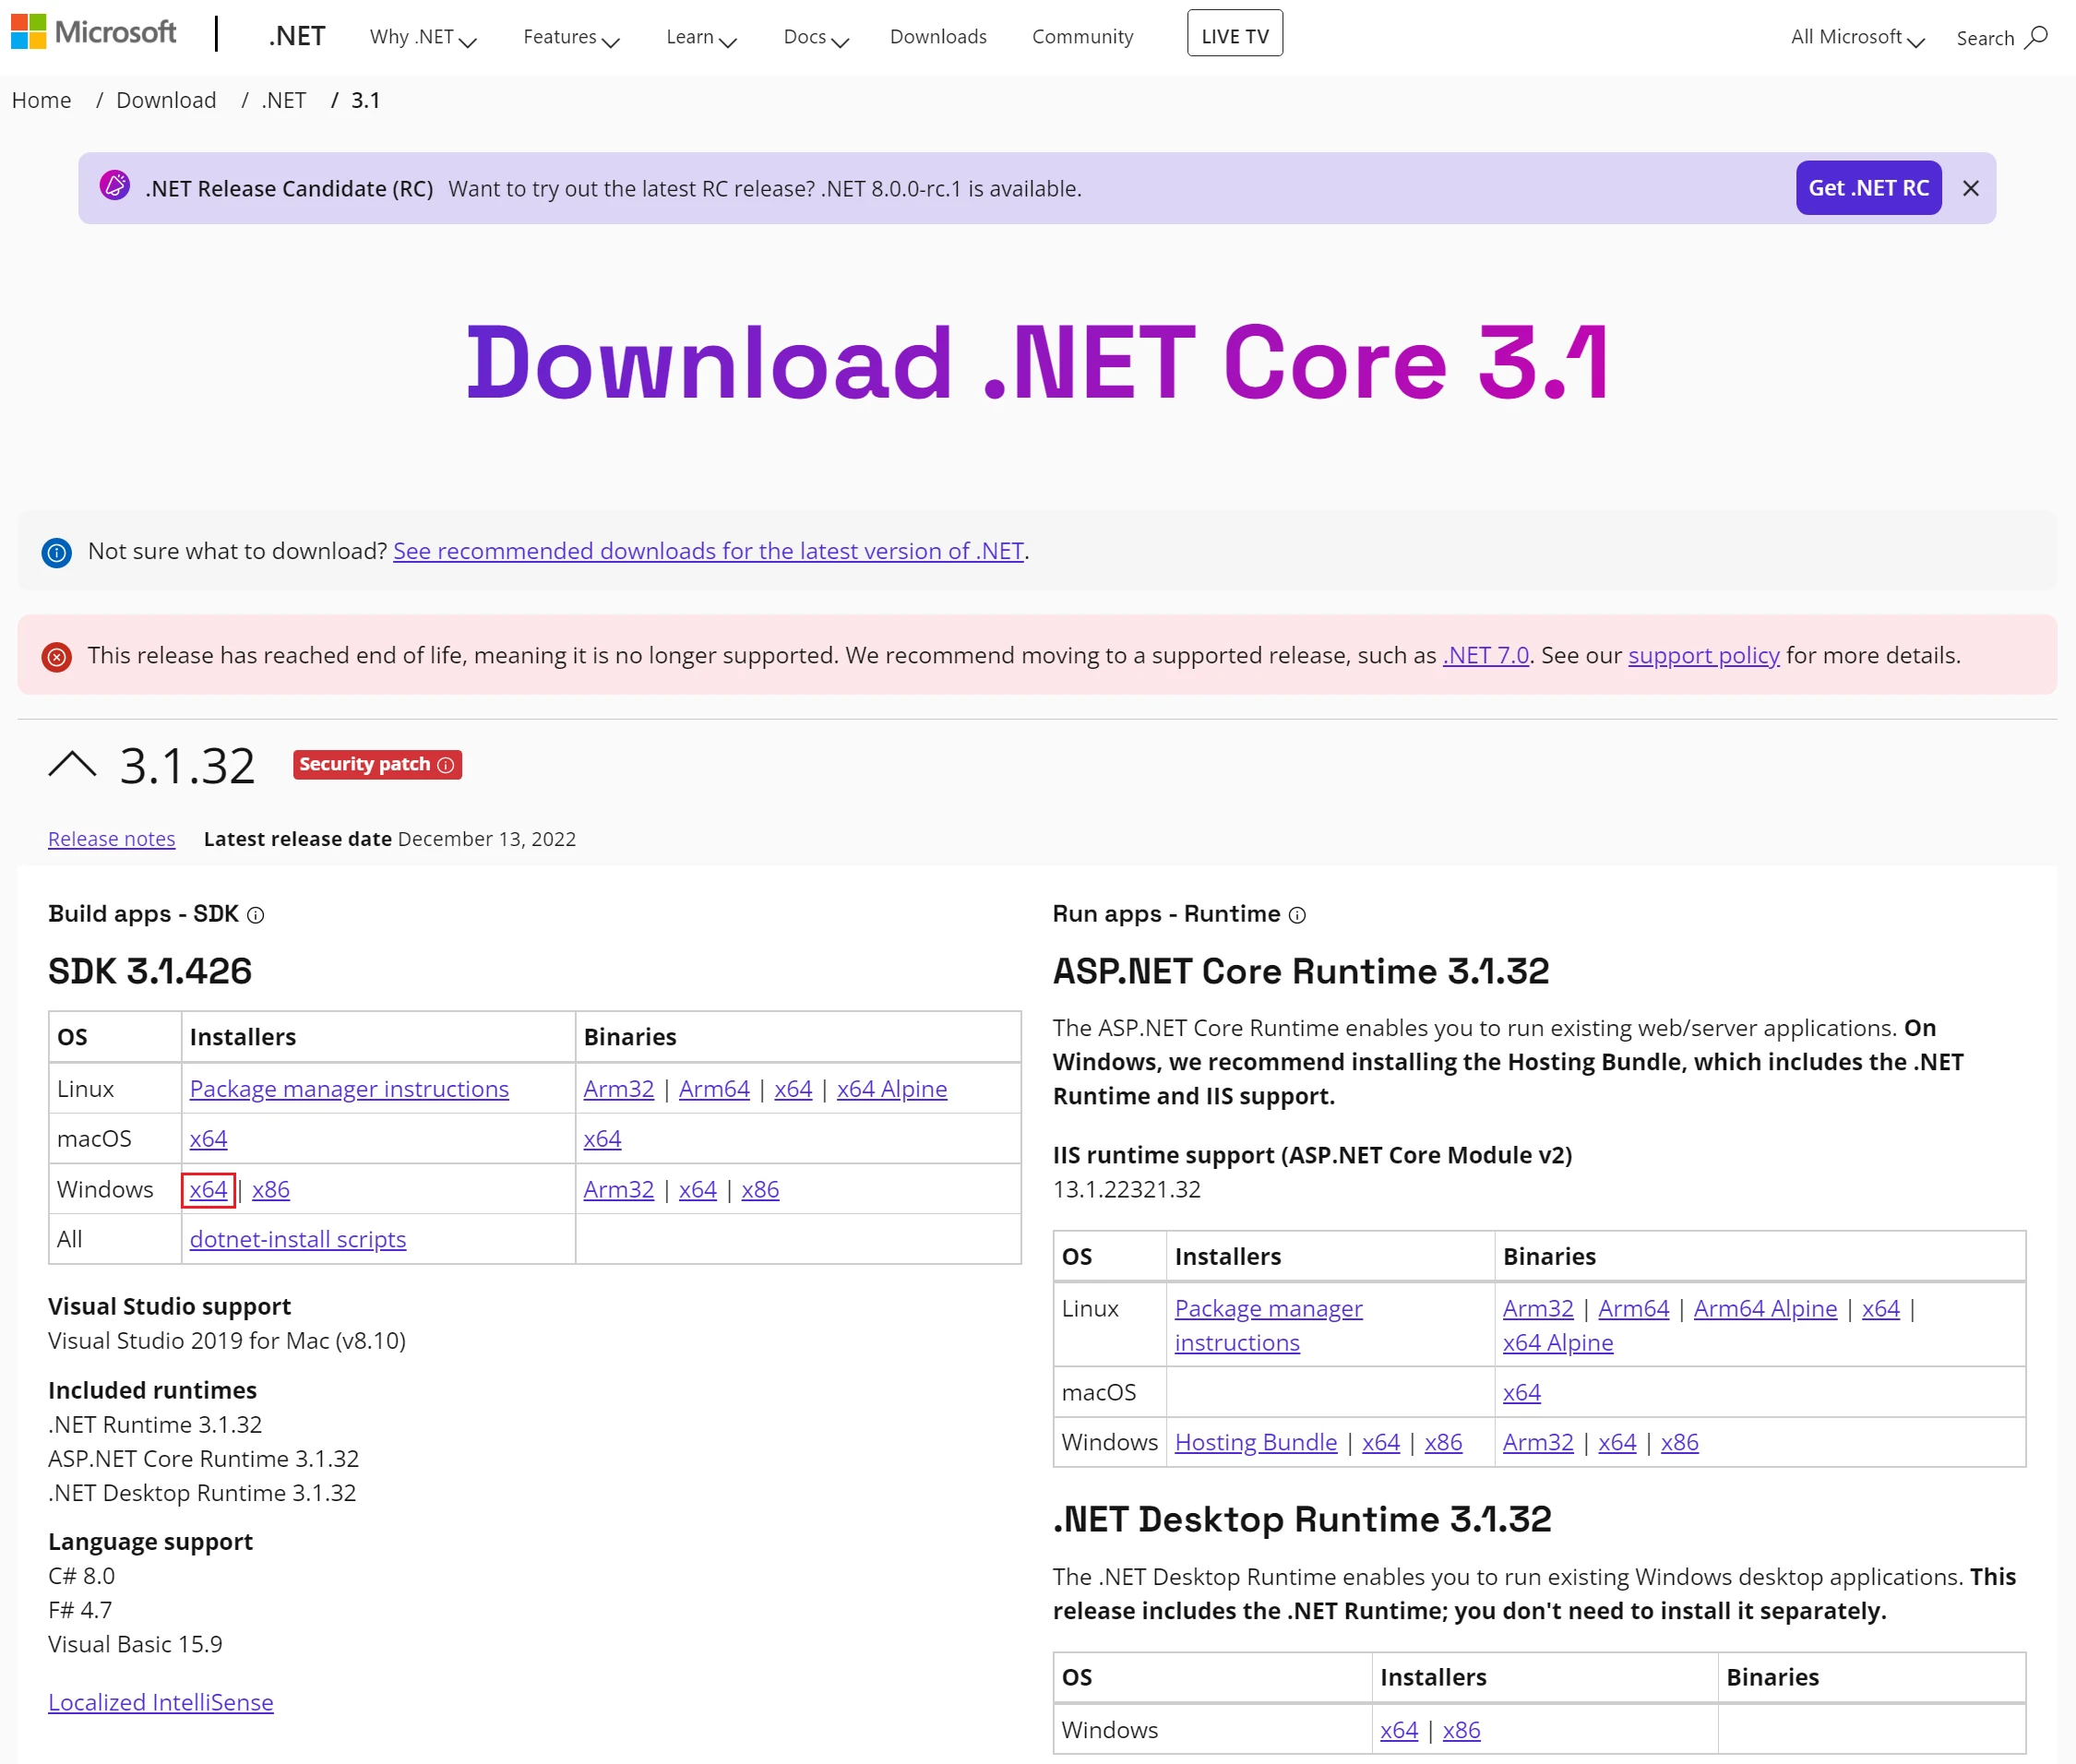Click the Run apps Runtime info icon
The image size is (2076, 1764).
pyautogui.click(x=1297, y=915)
